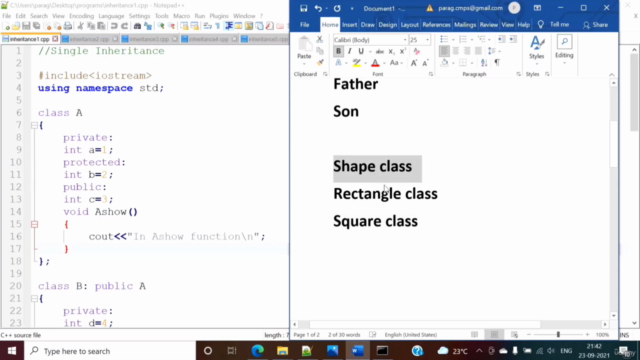Click the Notepad++ Find binoculars icon
Viewport: 640px width, 360px height.
[137, 26]
